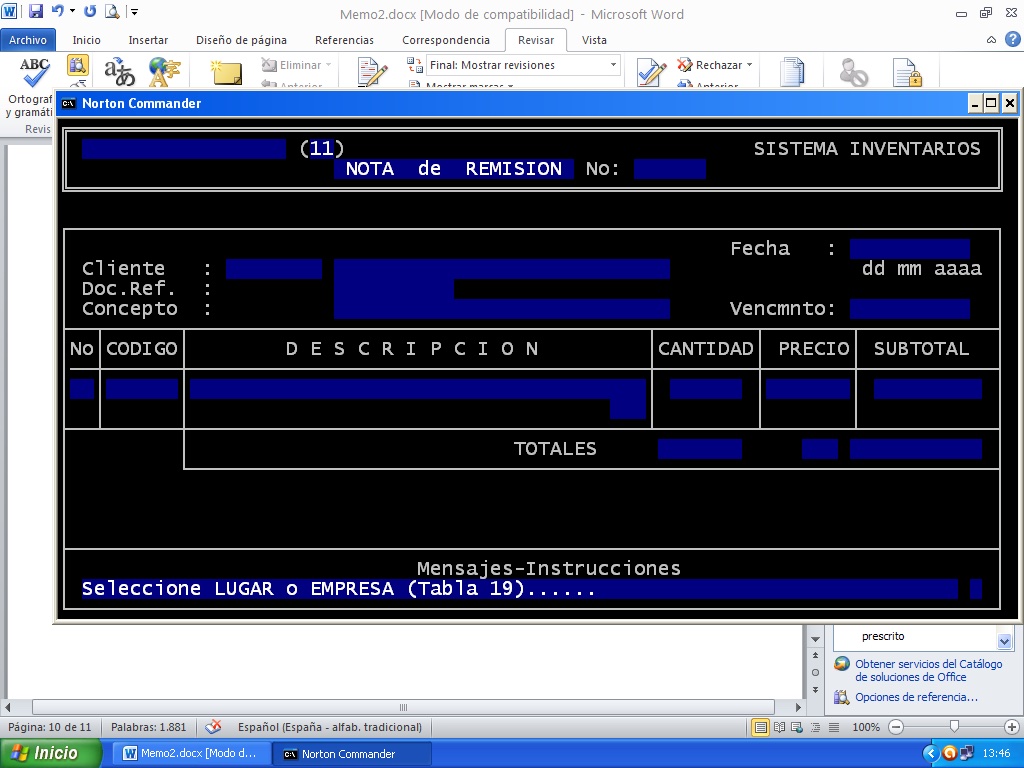This screenshot has height=768, width=1024.
Task: Click the 'Opciones de referencia...' link
Action: coord(916,697)
